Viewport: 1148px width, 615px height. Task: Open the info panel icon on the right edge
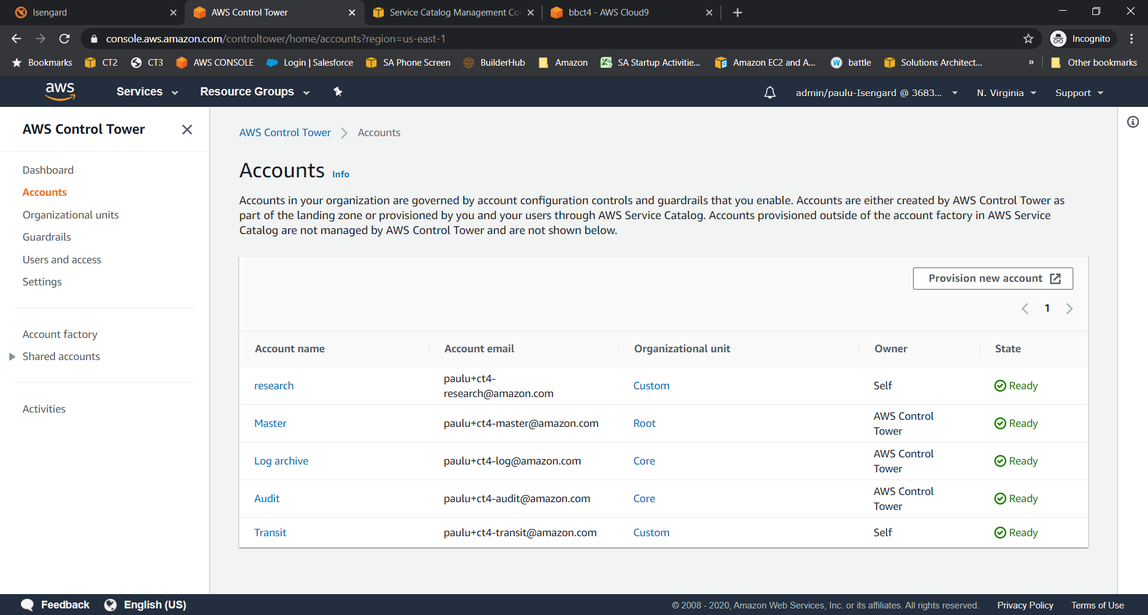click(x=1133, y=122)
